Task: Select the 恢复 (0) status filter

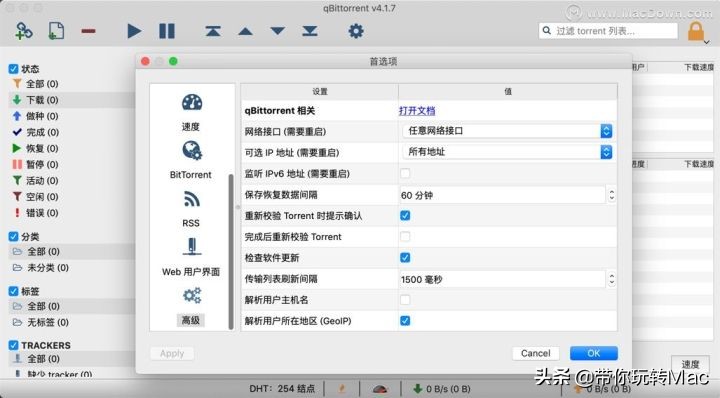Action: pyautogui.click(x=42, y=148)
